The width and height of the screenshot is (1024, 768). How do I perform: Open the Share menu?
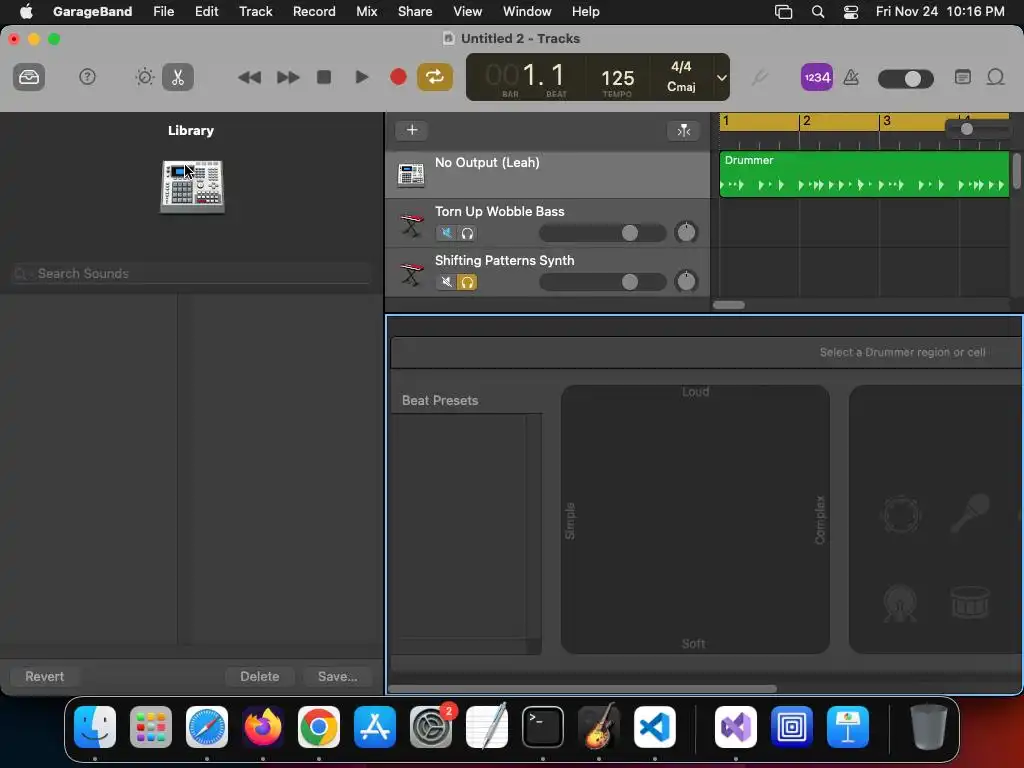click(x=415, y=11)
